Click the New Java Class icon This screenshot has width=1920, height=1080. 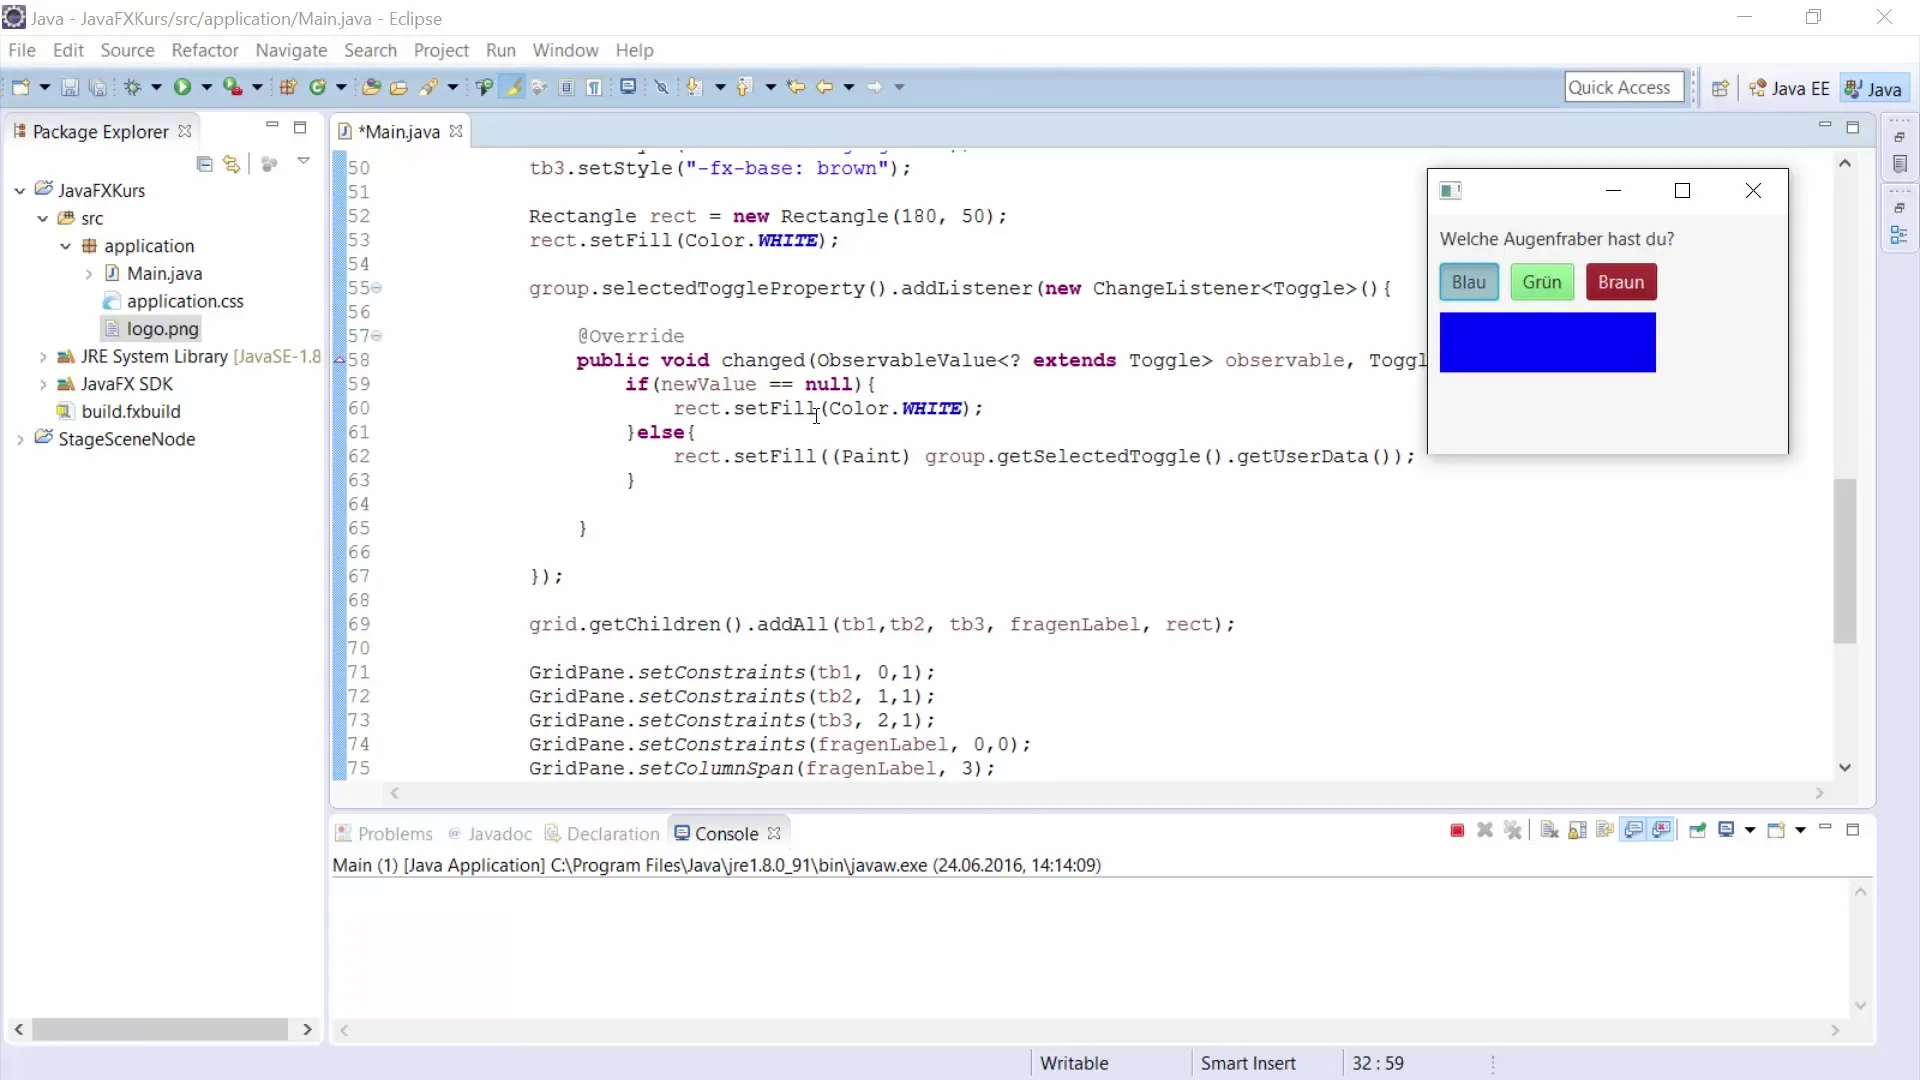pyautogui.click(x=318, y=87)
